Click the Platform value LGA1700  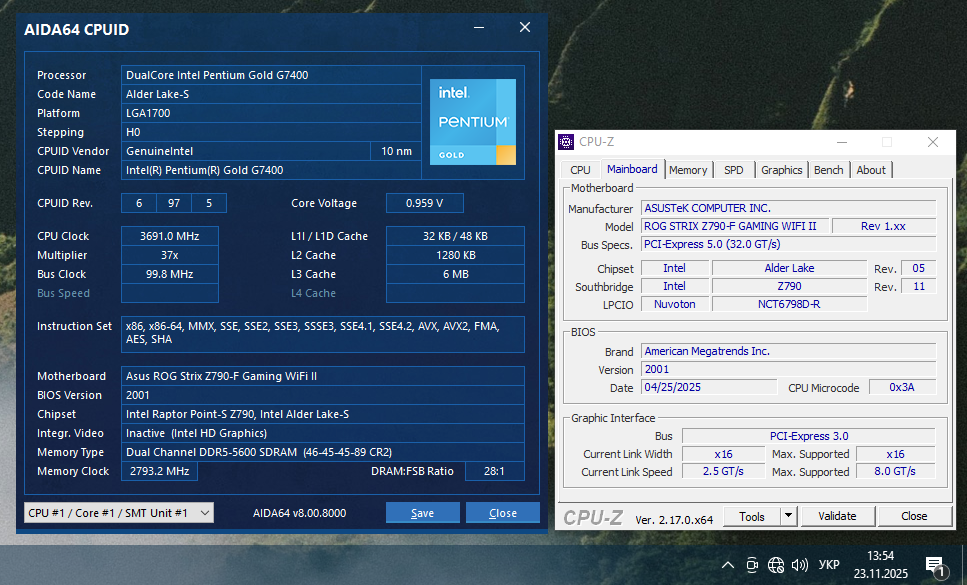click(271, 113)
